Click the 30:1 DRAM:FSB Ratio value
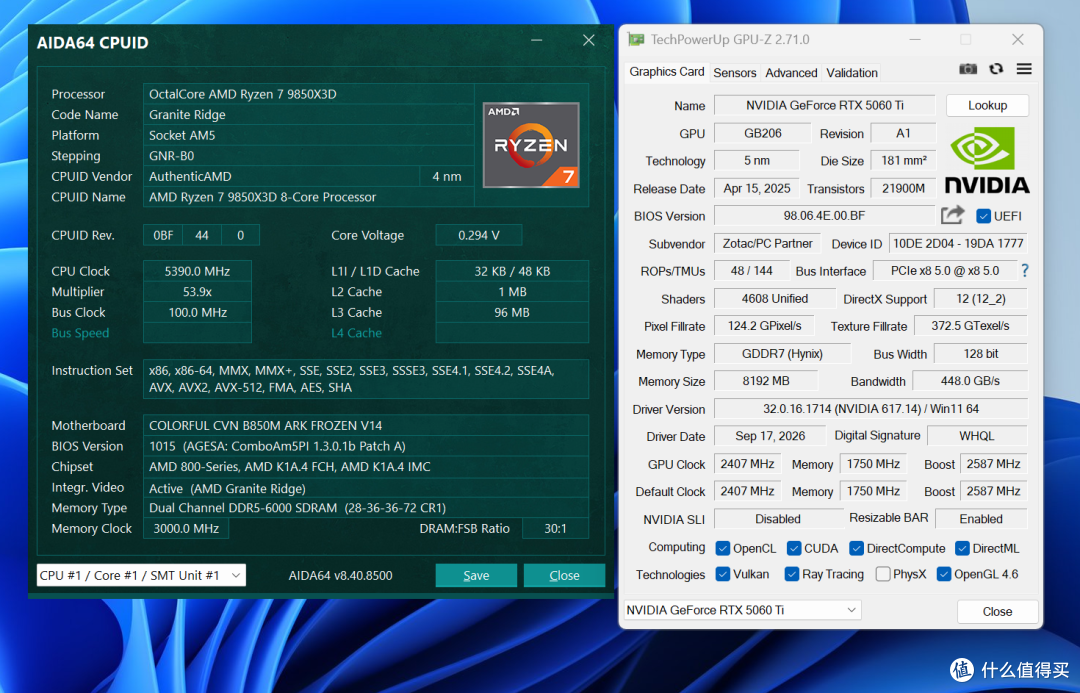This screenshot has width=1080, height=693. coord(555,528)
